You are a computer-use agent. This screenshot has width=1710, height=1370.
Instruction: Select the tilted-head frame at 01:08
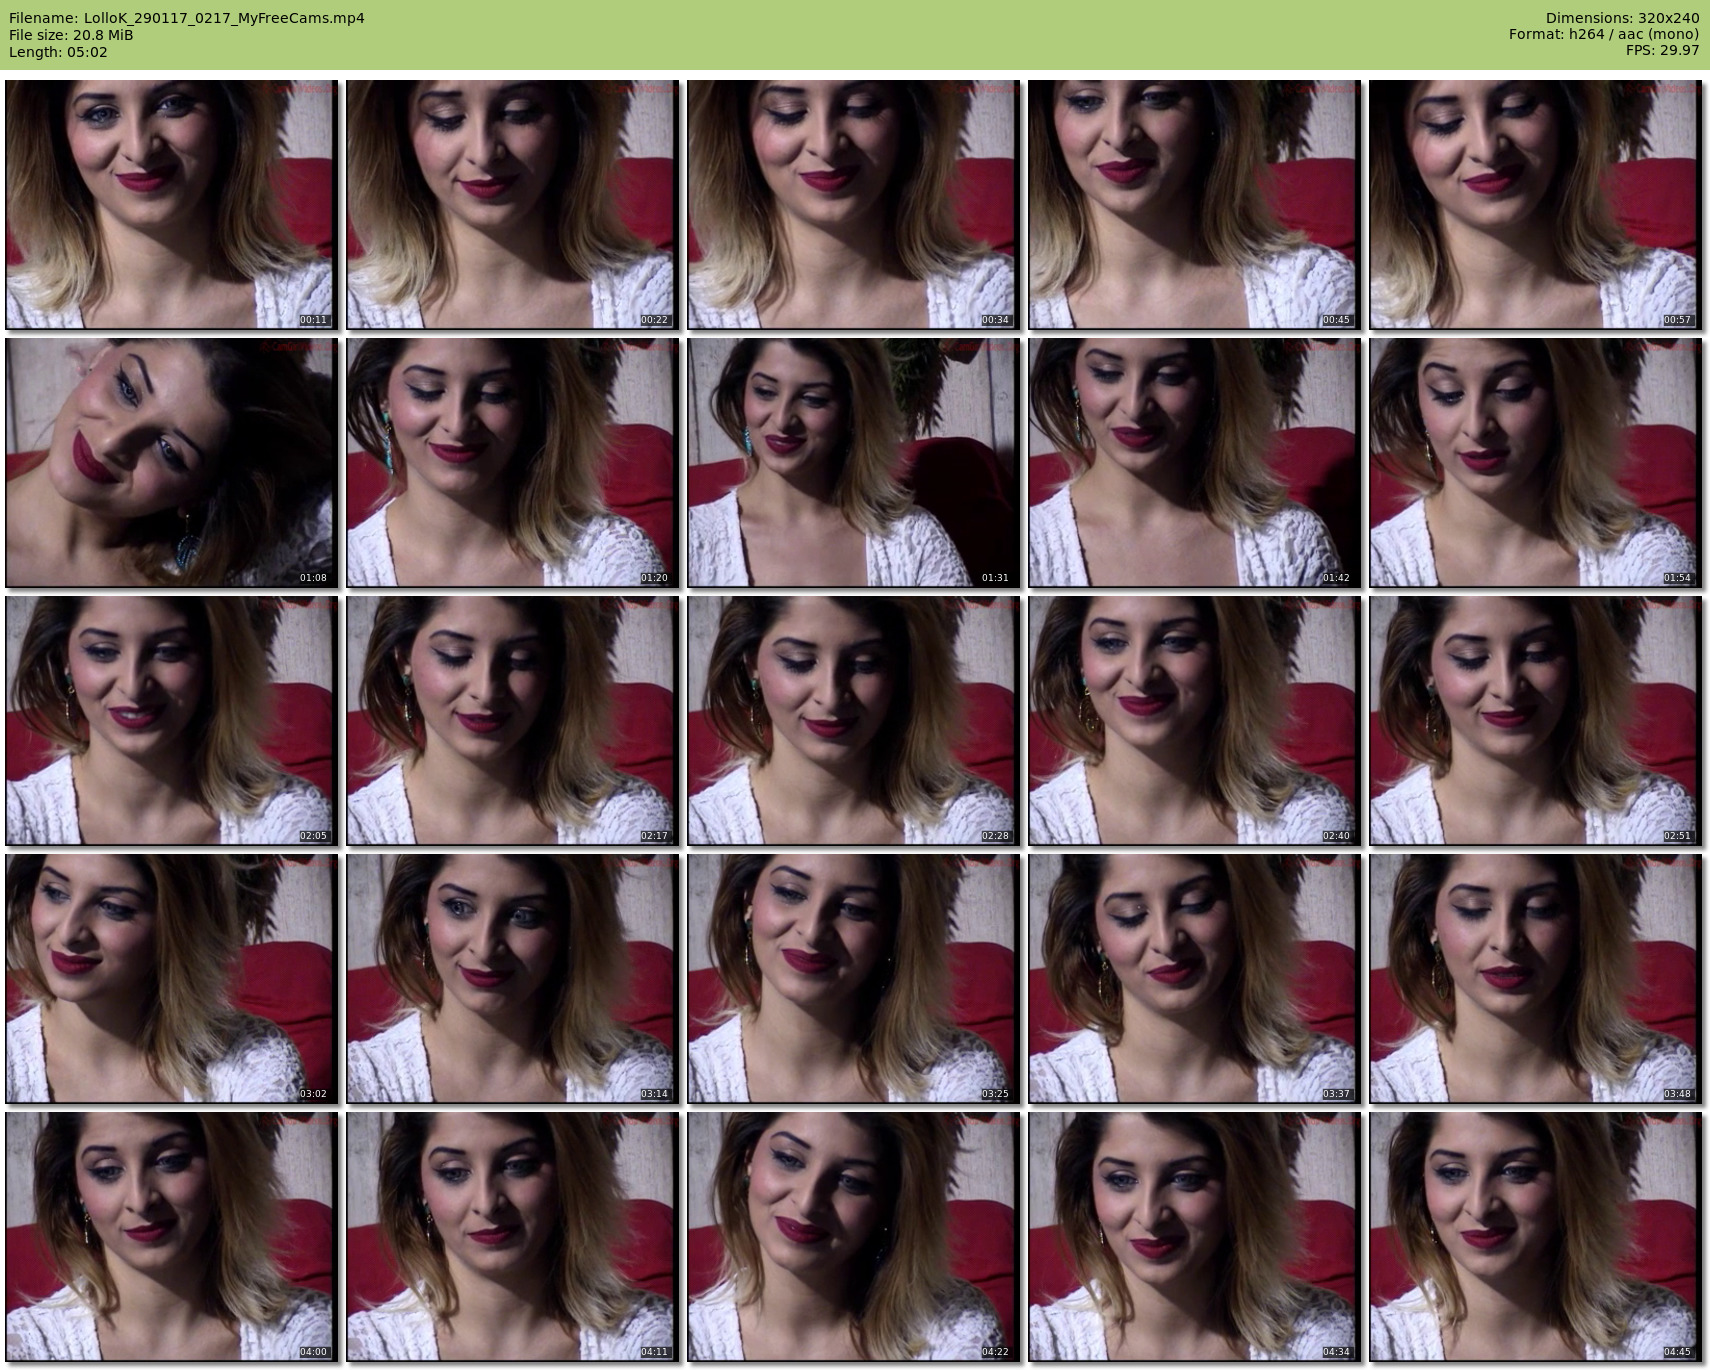click(x=171, y=463)
